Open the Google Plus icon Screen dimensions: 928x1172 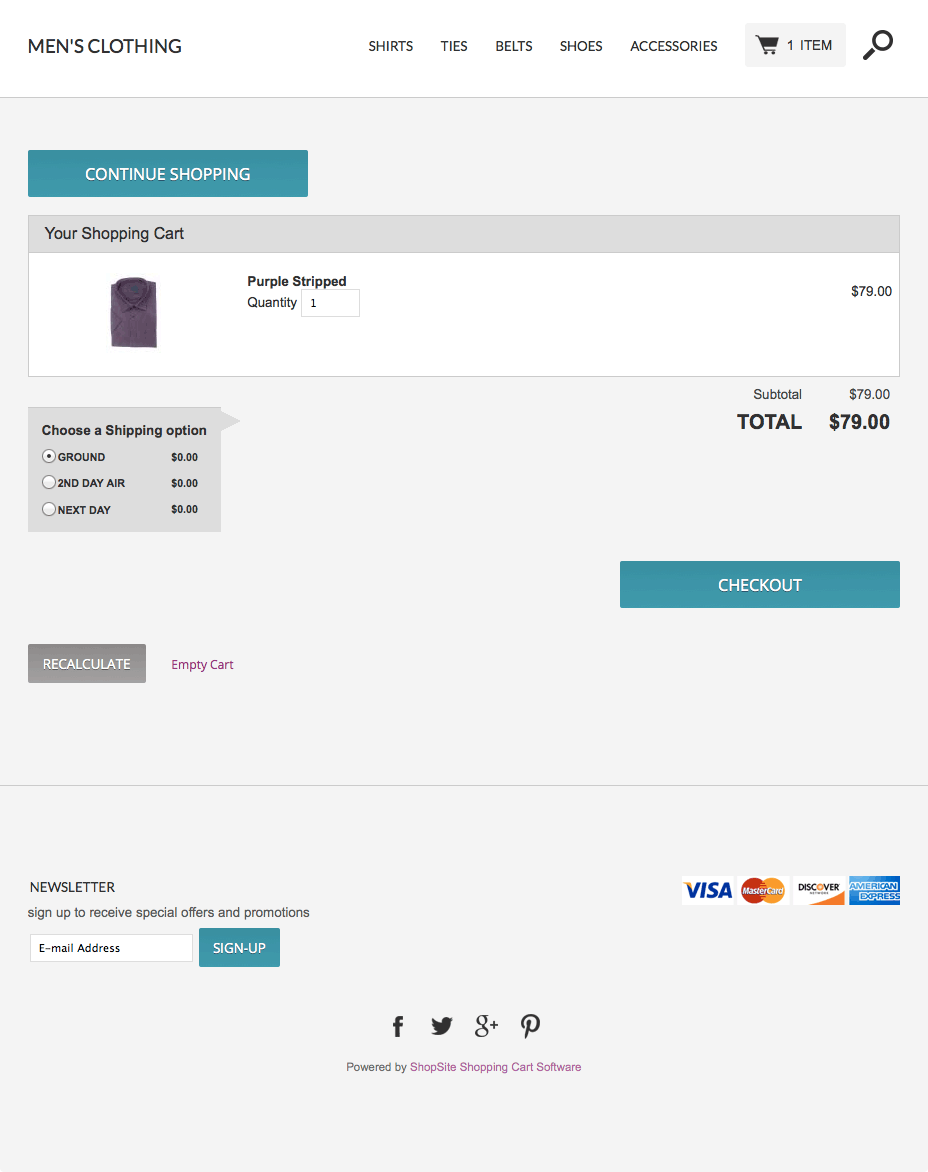tap(486, 1025)
